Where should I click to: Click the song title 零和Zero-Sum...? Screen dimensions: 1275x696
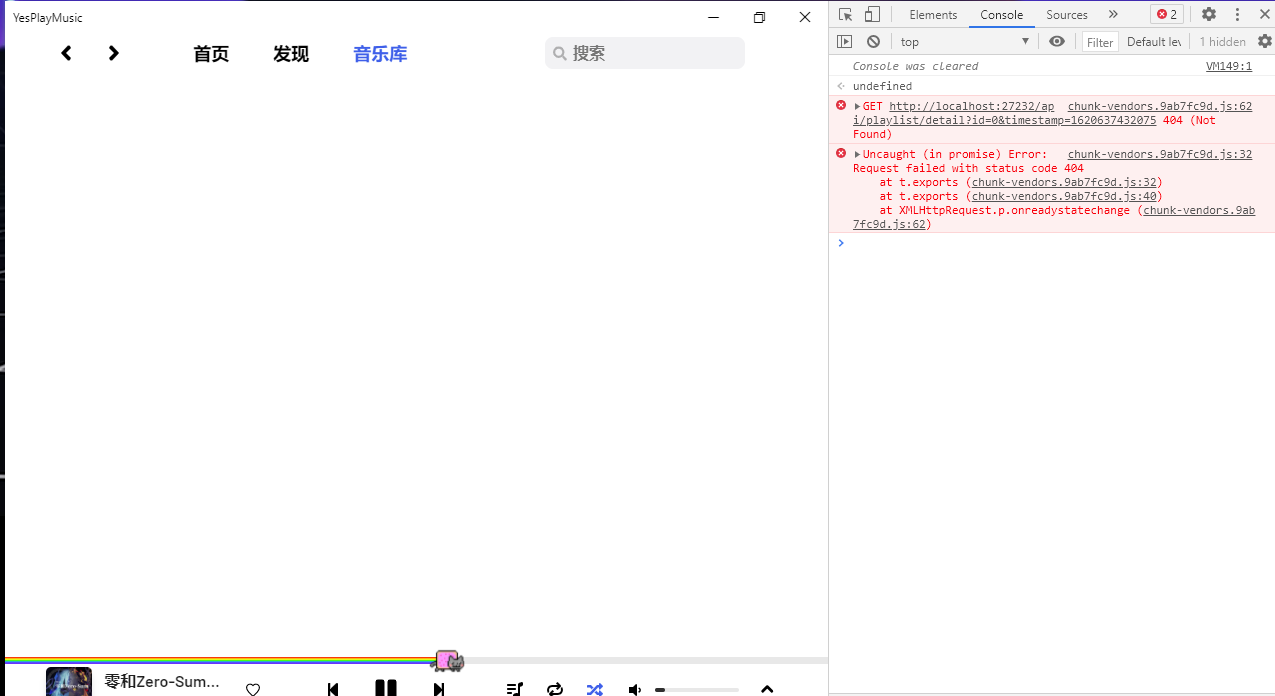click(162, 682)
